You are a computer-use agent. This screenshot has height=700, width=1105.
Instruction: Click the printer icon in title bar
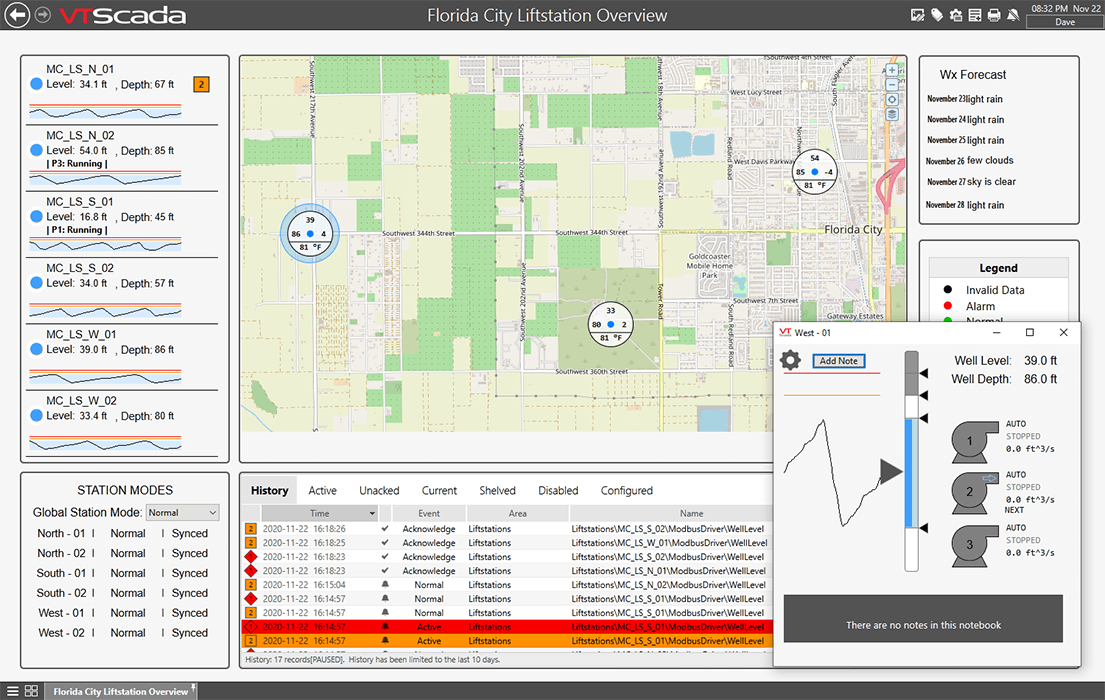pyautogui.click(x=994, y=15)
